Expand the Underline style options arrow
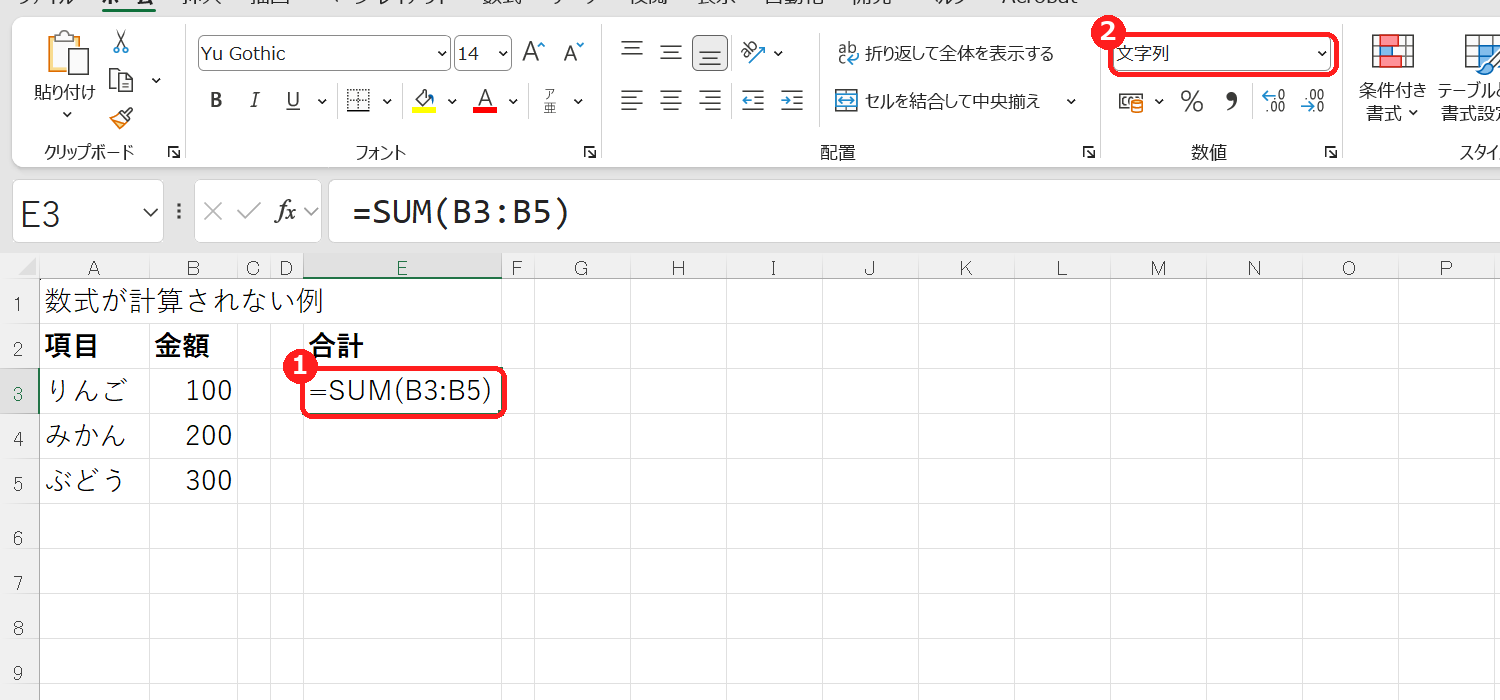 [x=322, y=101]
